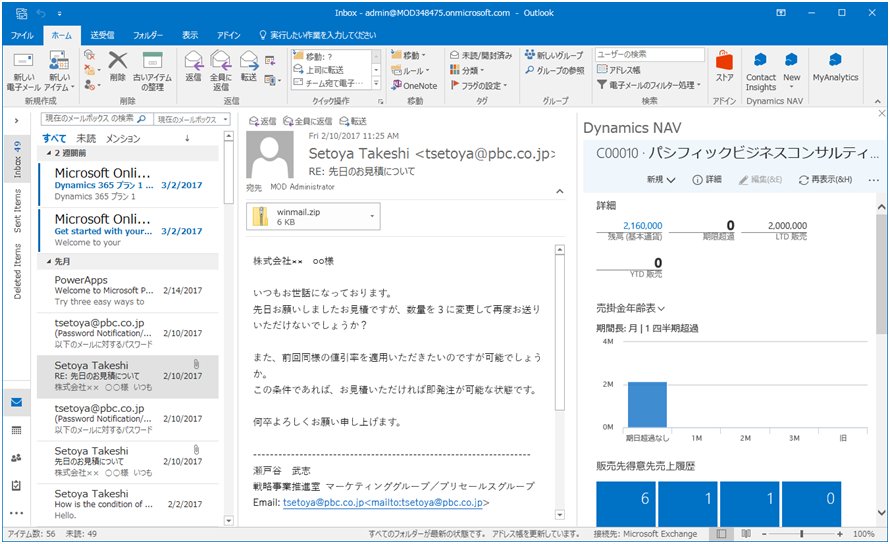The image size is (890, 544).
Task: Open the 分類 categorize dropdown
Action: point(467,70)
